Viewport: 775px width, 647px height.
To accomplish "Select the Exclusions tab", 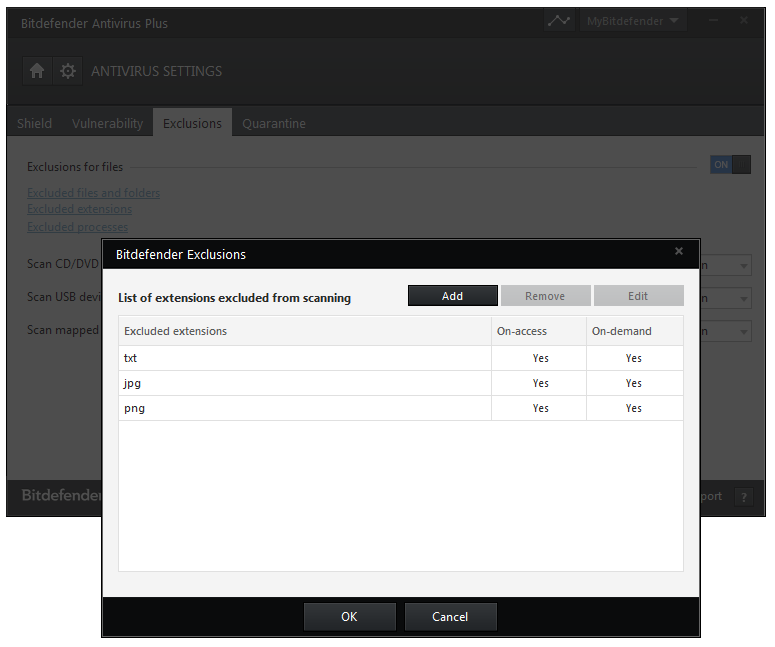I will [x=192, y=123].
